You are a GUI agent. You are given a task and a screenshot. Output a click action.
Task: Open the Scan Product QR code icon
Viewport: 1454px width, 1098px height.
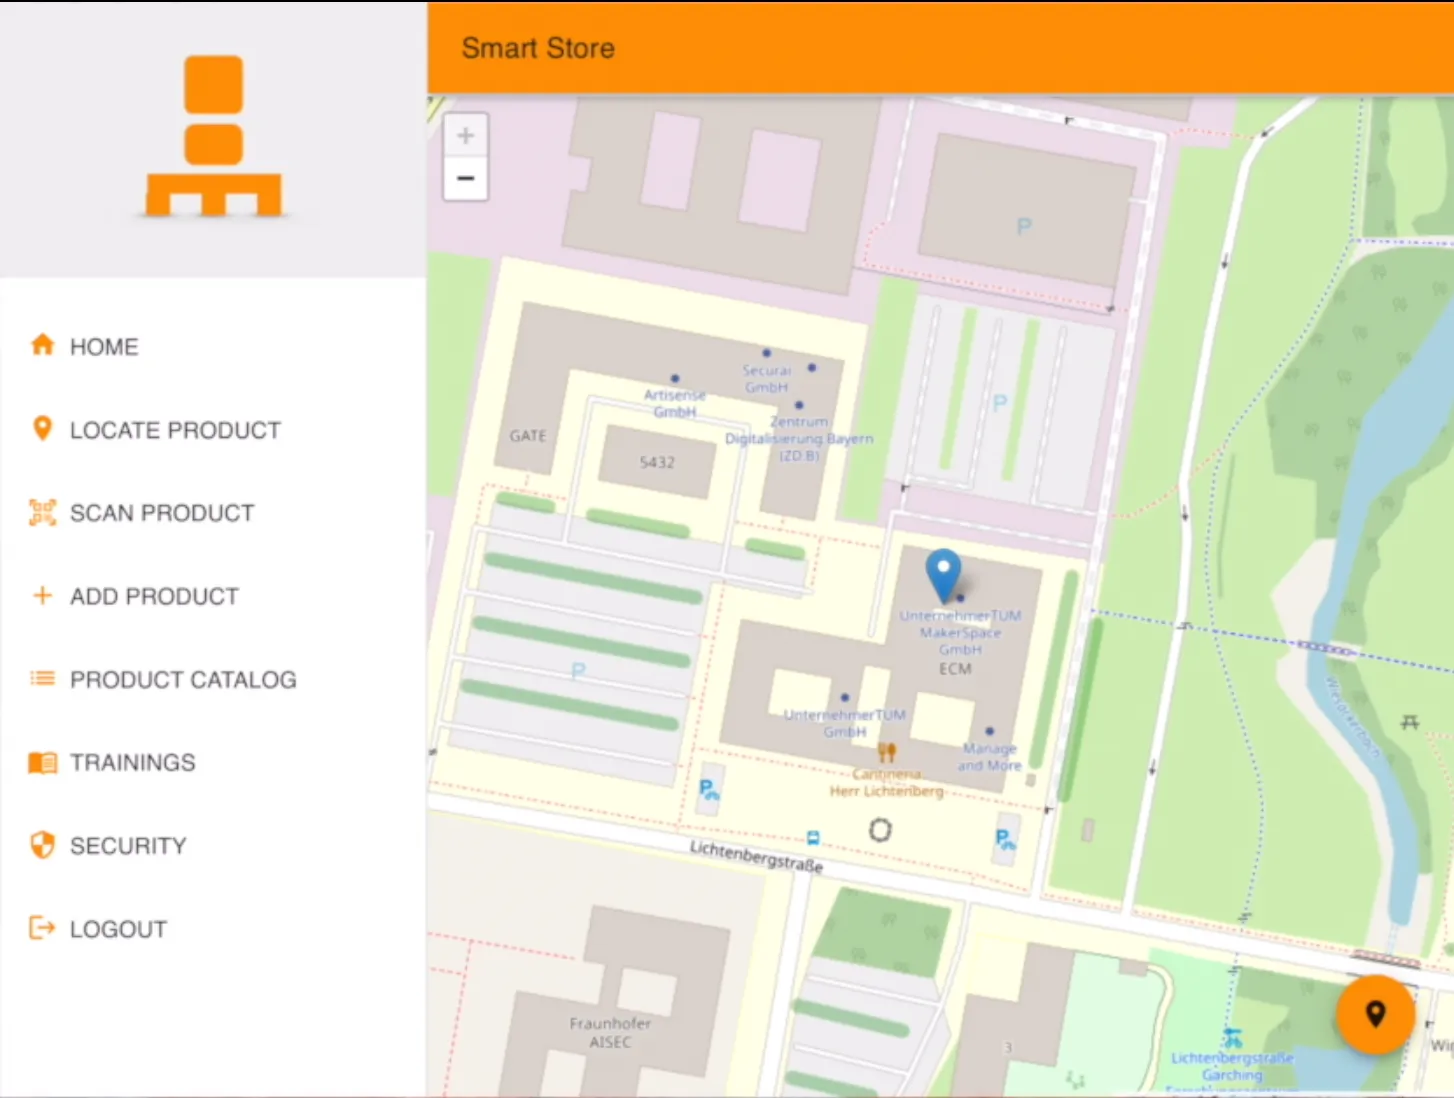click(41, 512)
